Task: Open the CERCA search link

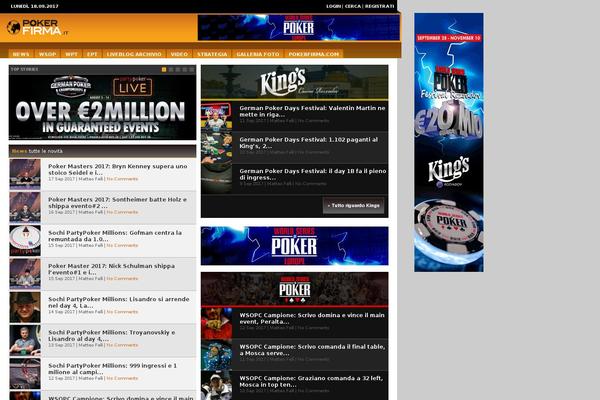Action: pyautogui.click(x=353, y=6)
